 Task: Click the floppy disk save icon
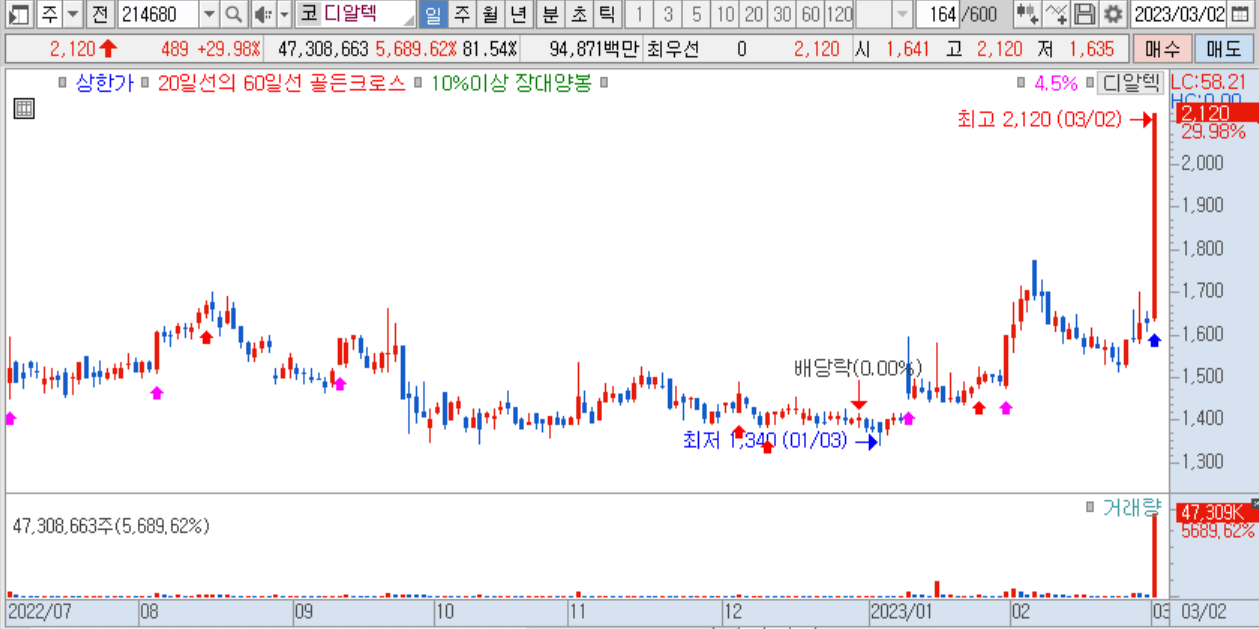coord(1084,14)
